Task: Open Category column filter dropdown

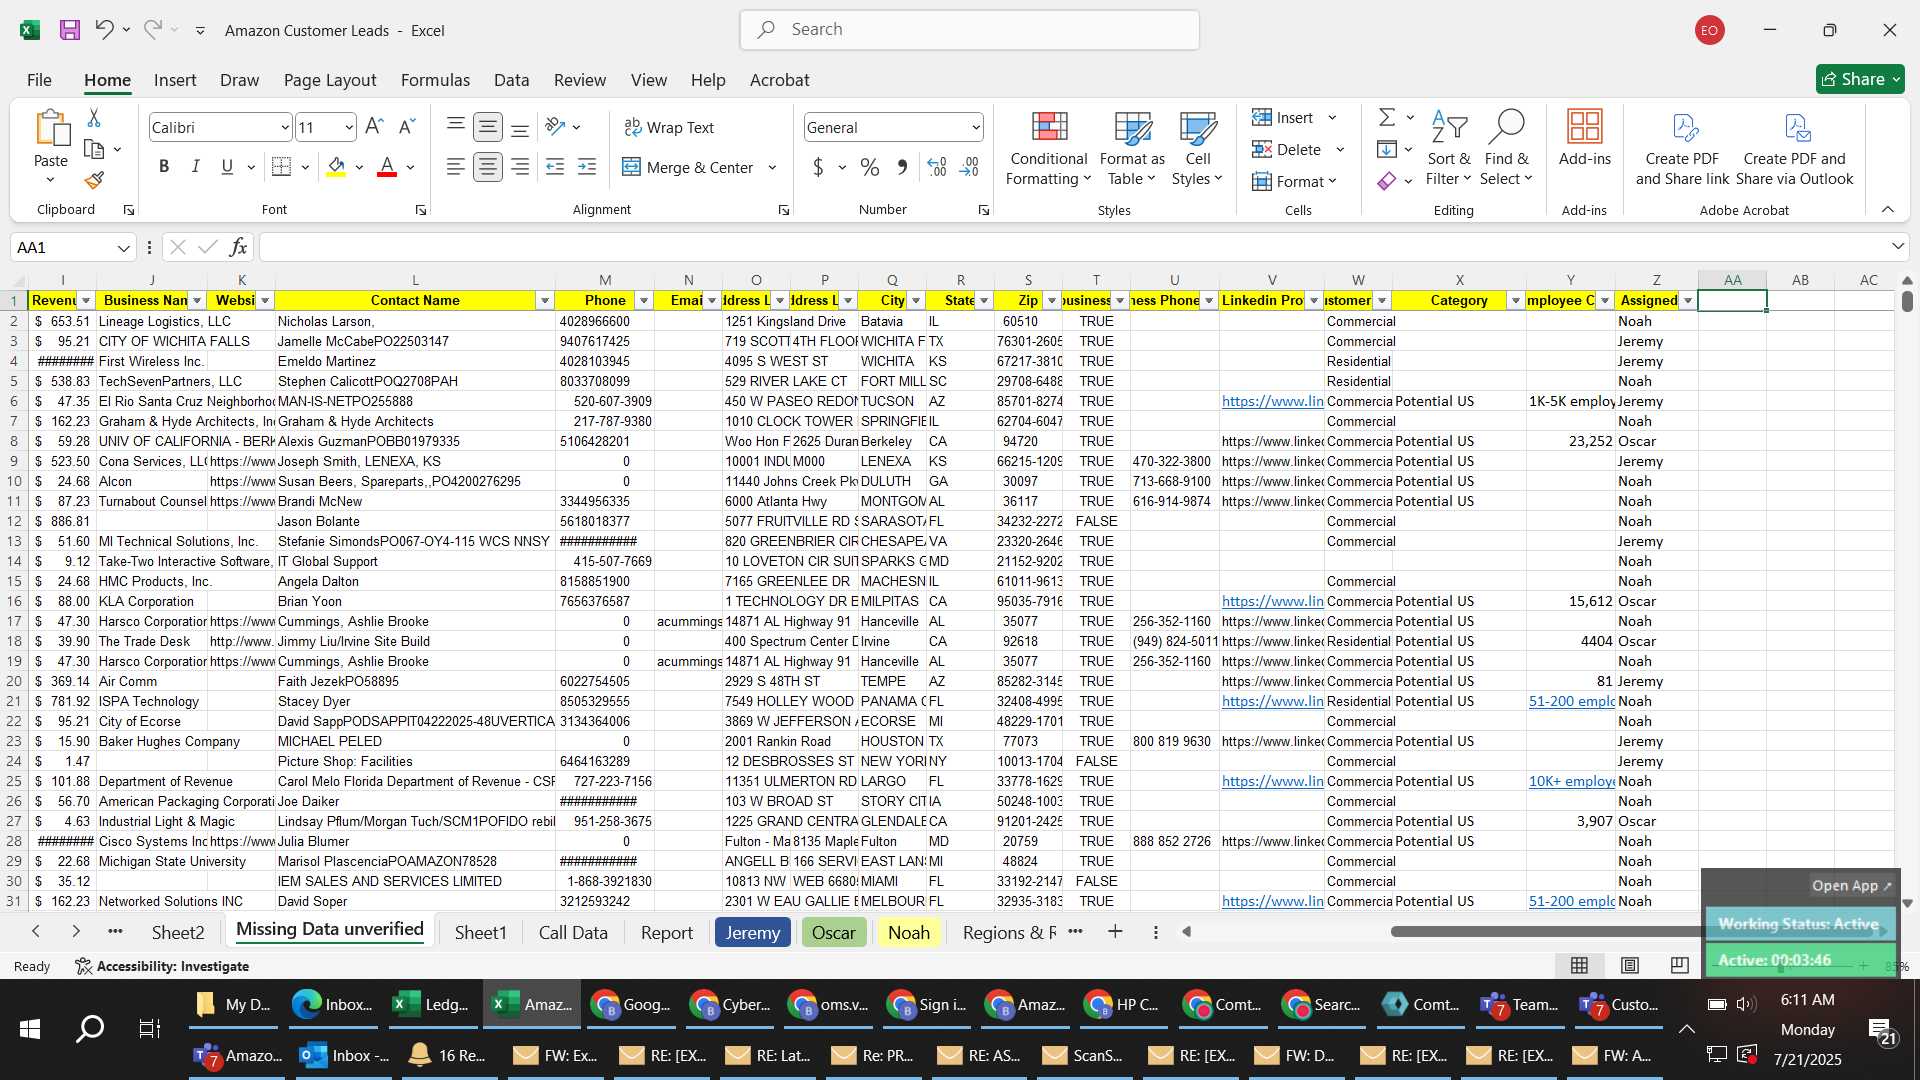Action: click(1516, 300)
